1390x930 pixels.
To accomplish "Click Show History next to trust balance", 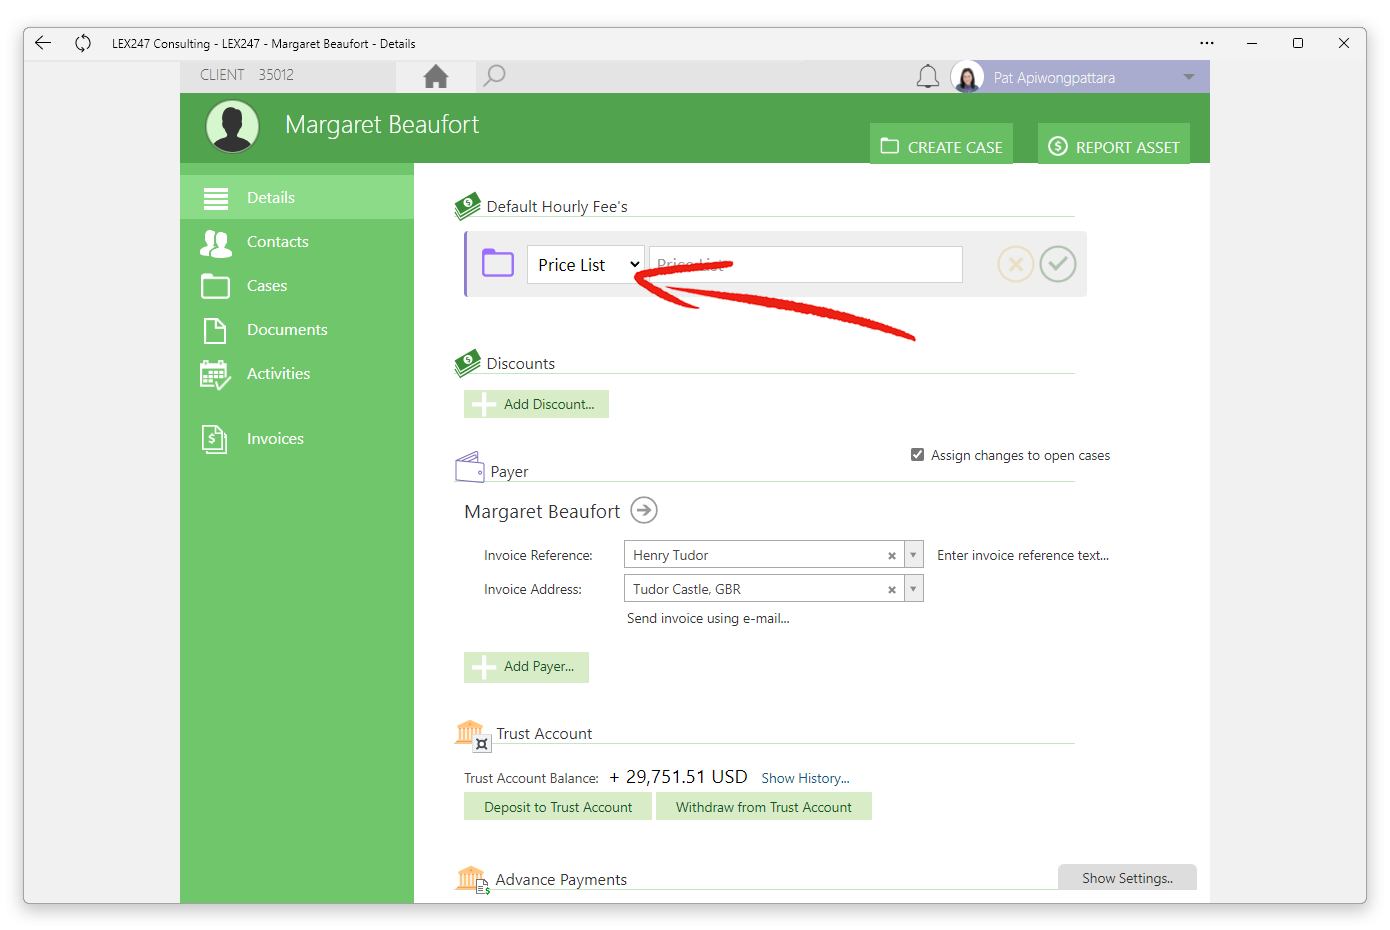I will tap(805, 777).
